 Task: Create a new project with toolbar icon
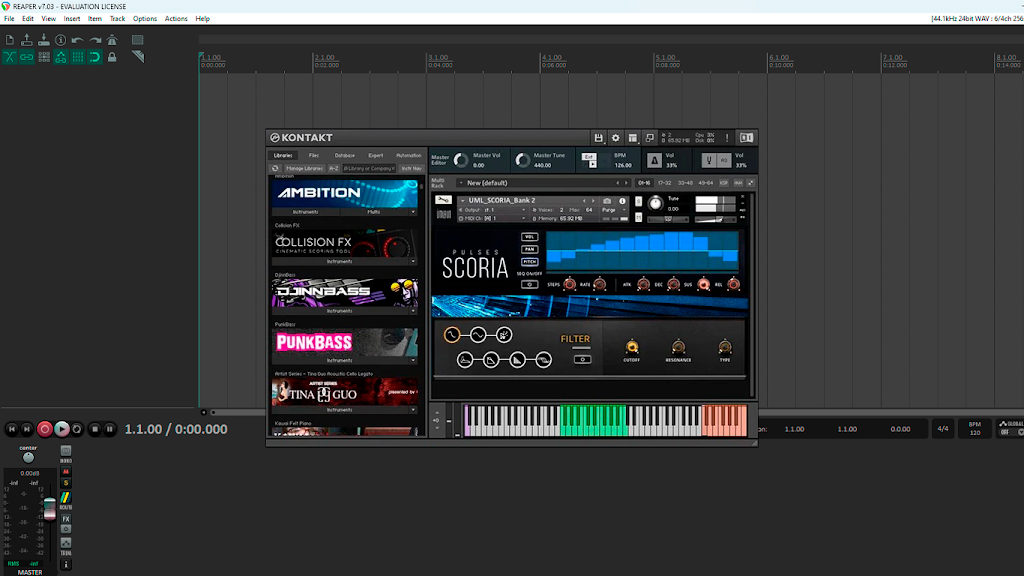click(10, 40)
